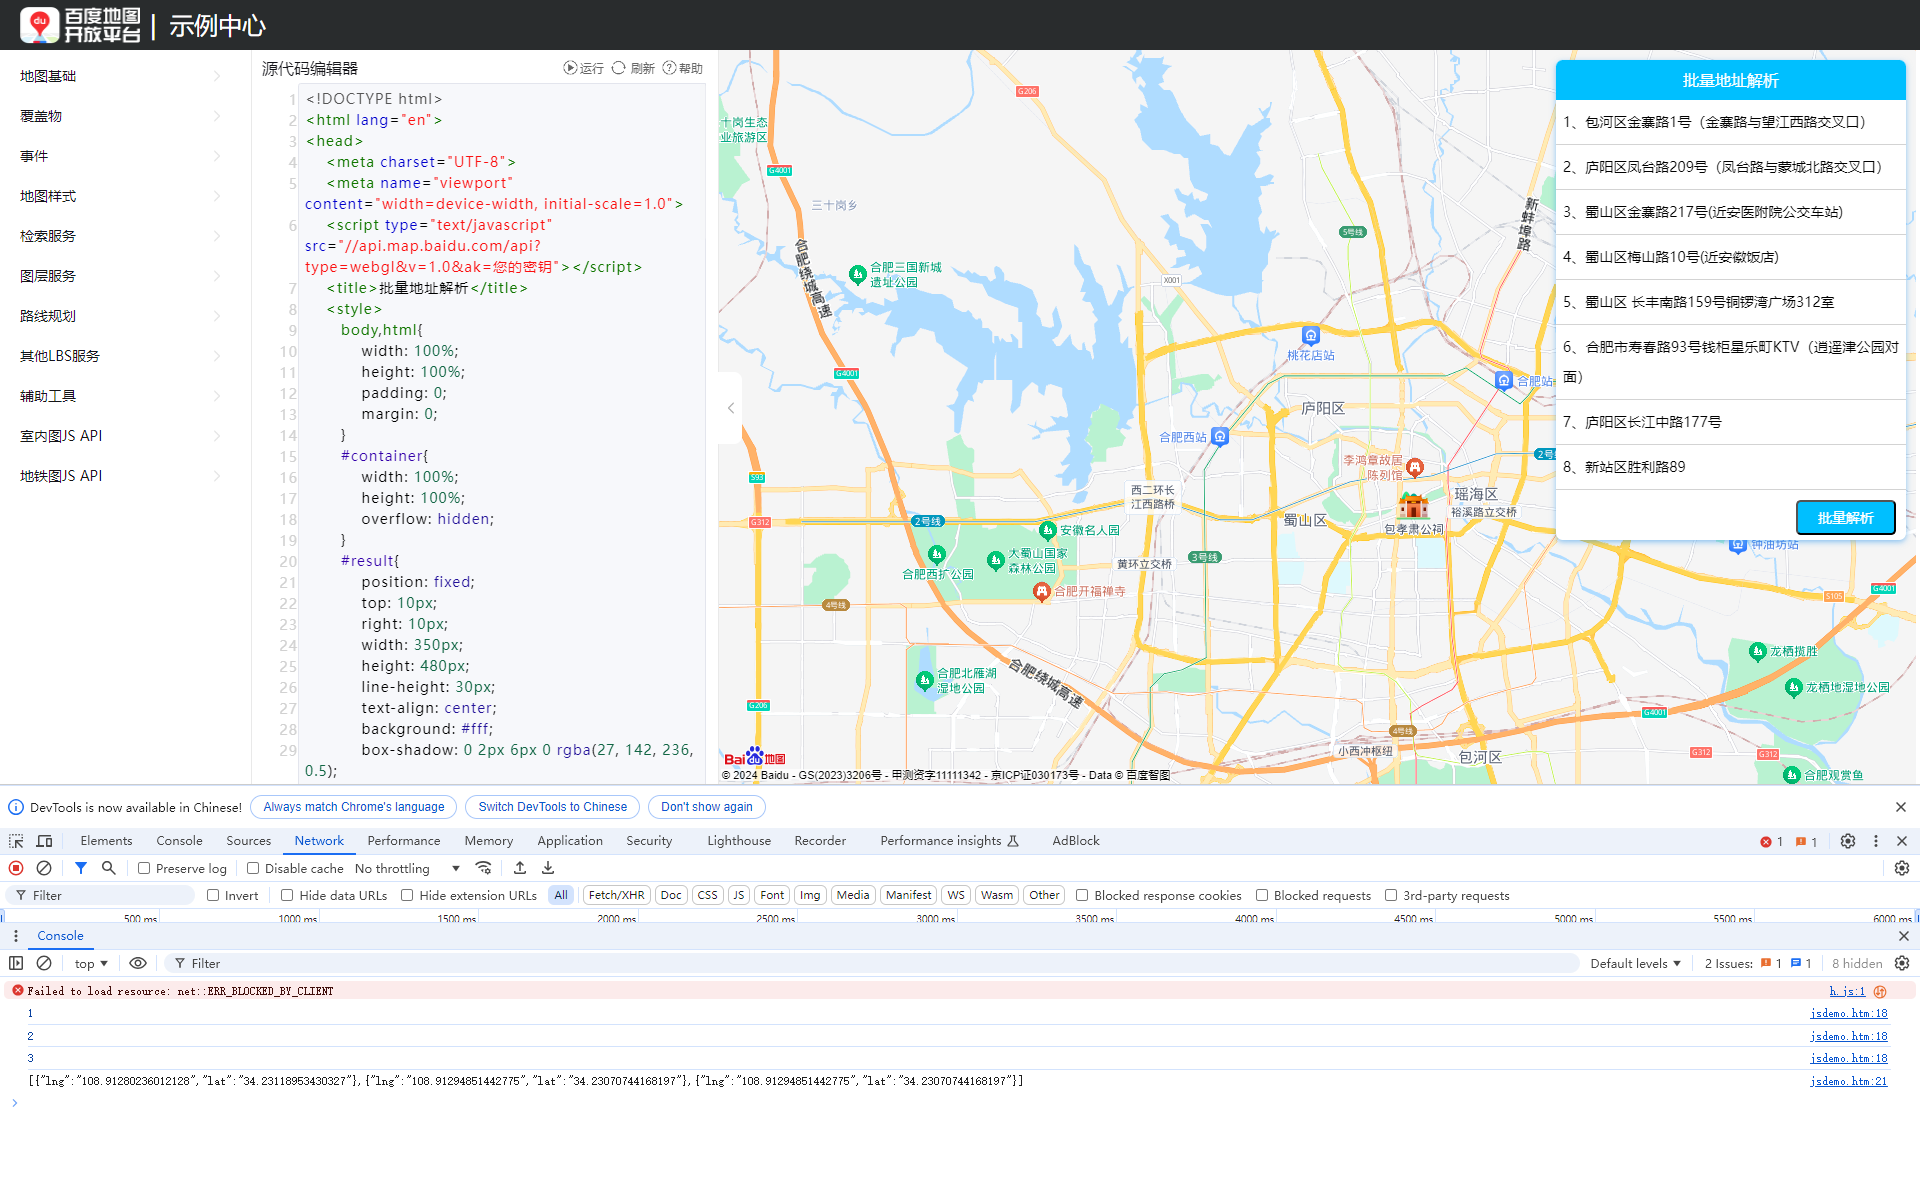
Task: Enable the Preserve log checkbox
Action: 144,868
